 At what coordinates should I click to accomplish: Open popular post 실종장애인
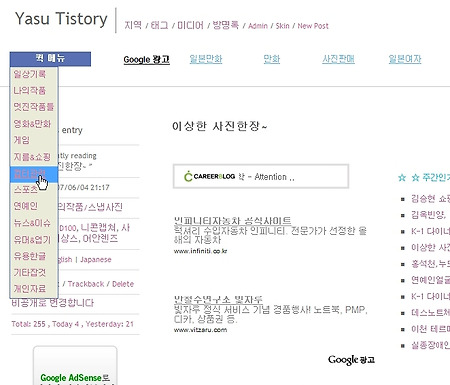coord(430,345)
